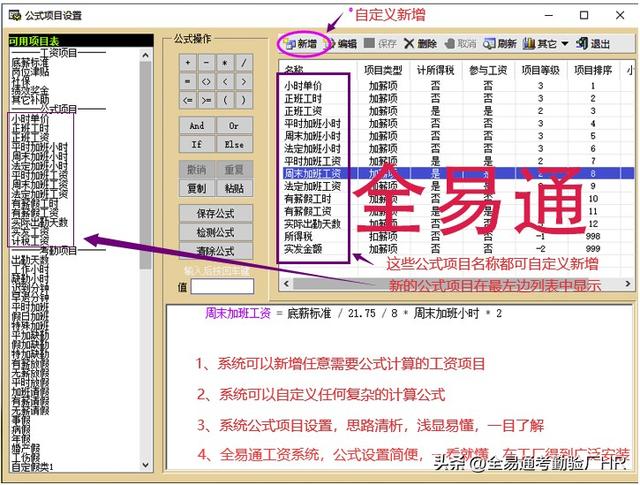Select the 正班工资 row in the table
This screenshot has height=485, width=640.
click(457, 111)
